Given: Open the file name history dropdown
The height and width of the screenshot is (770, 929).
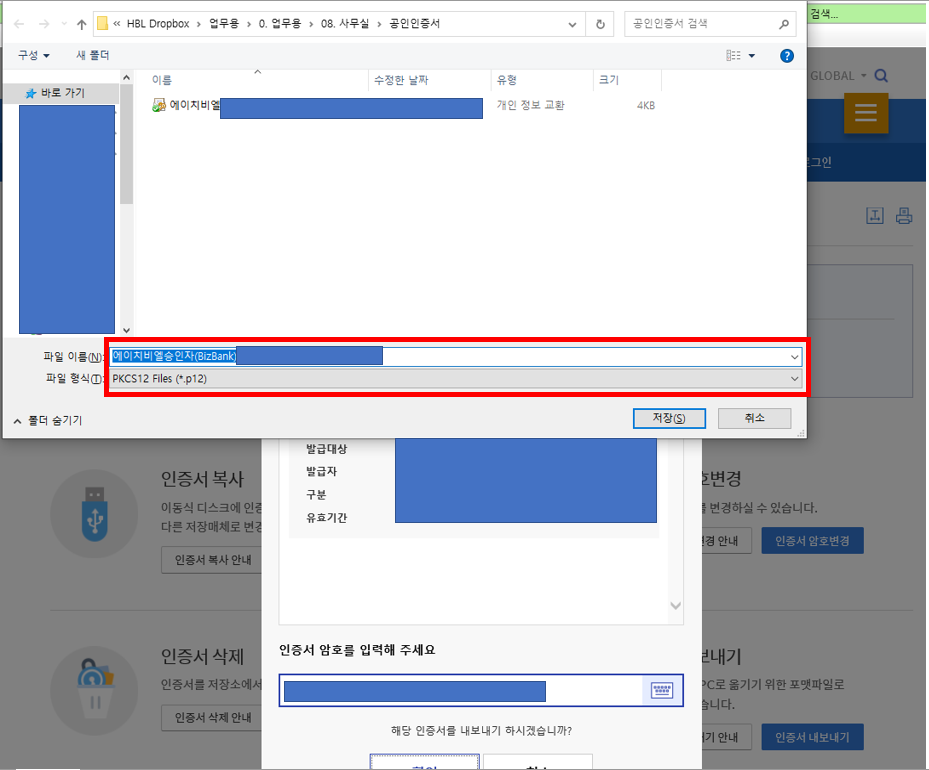Looking at the screenshot, I should click(x=793, y=355).
